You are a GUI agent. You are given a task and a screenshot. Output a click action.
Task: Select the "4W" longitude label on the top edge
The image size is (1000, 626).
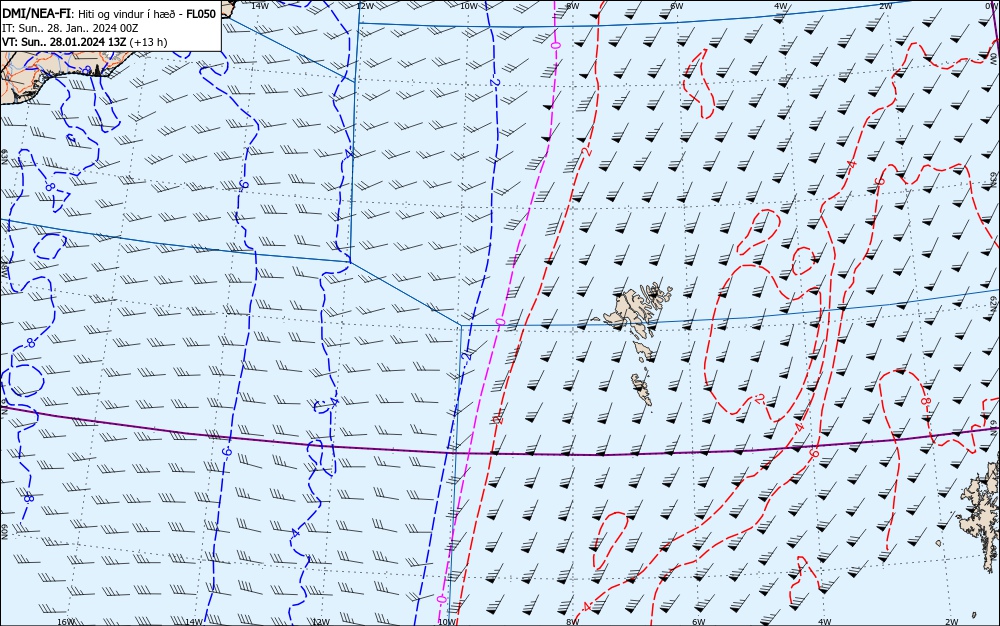tap(781, 5)
